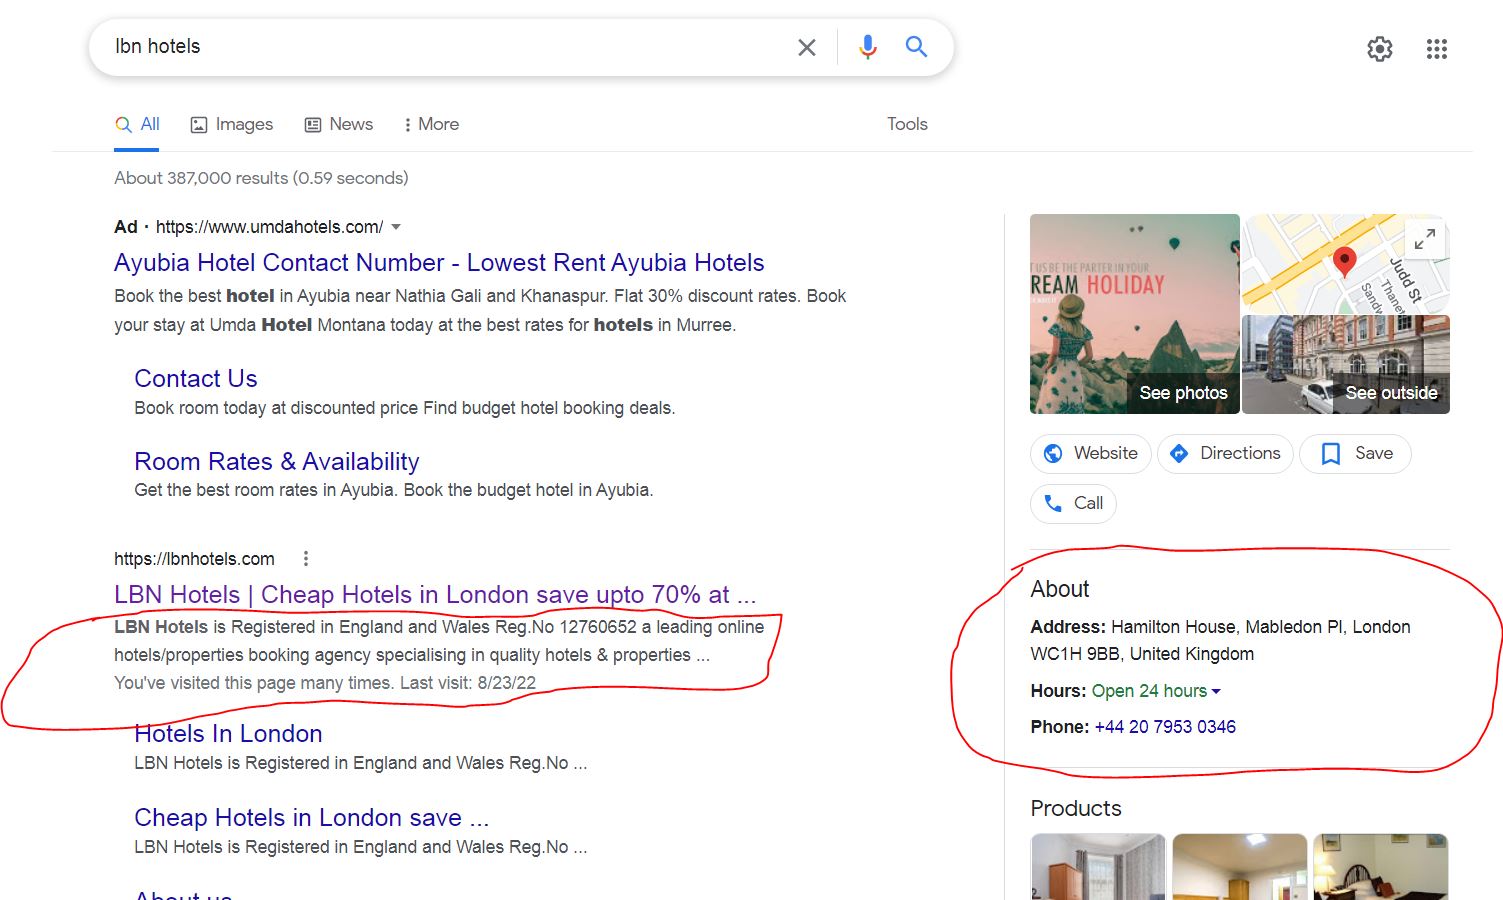Open the More search options menu

point(431,124)
